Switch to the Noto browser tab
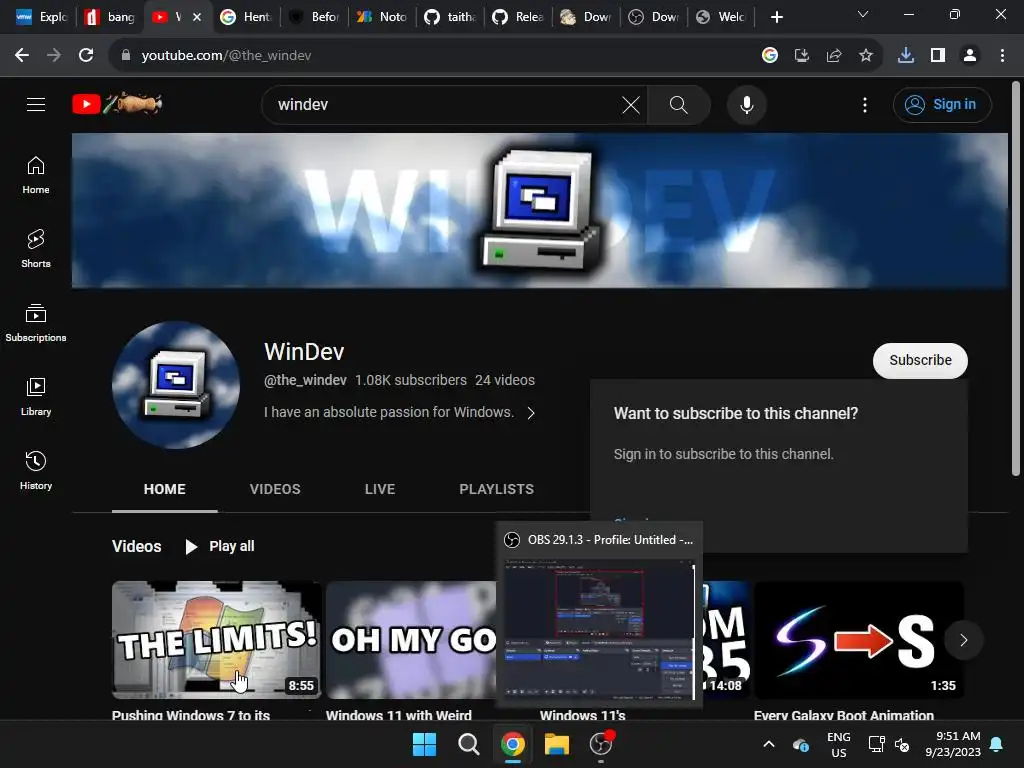This screenshot has width=1024, height=768. (382, 17)
